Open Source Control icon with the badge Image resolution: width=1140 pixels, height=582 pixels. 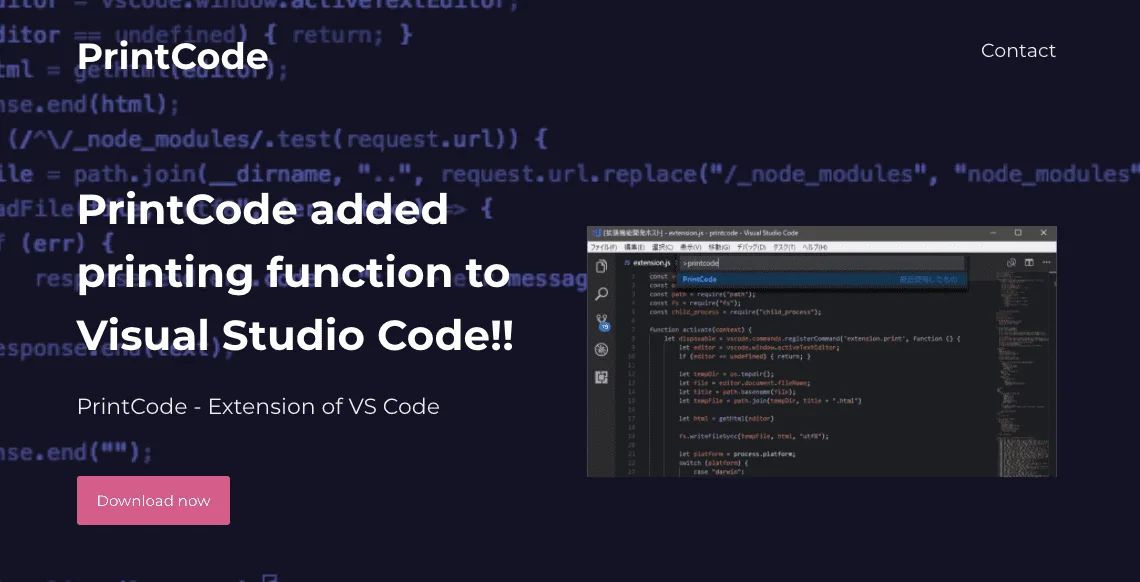[x=602, y=321]
